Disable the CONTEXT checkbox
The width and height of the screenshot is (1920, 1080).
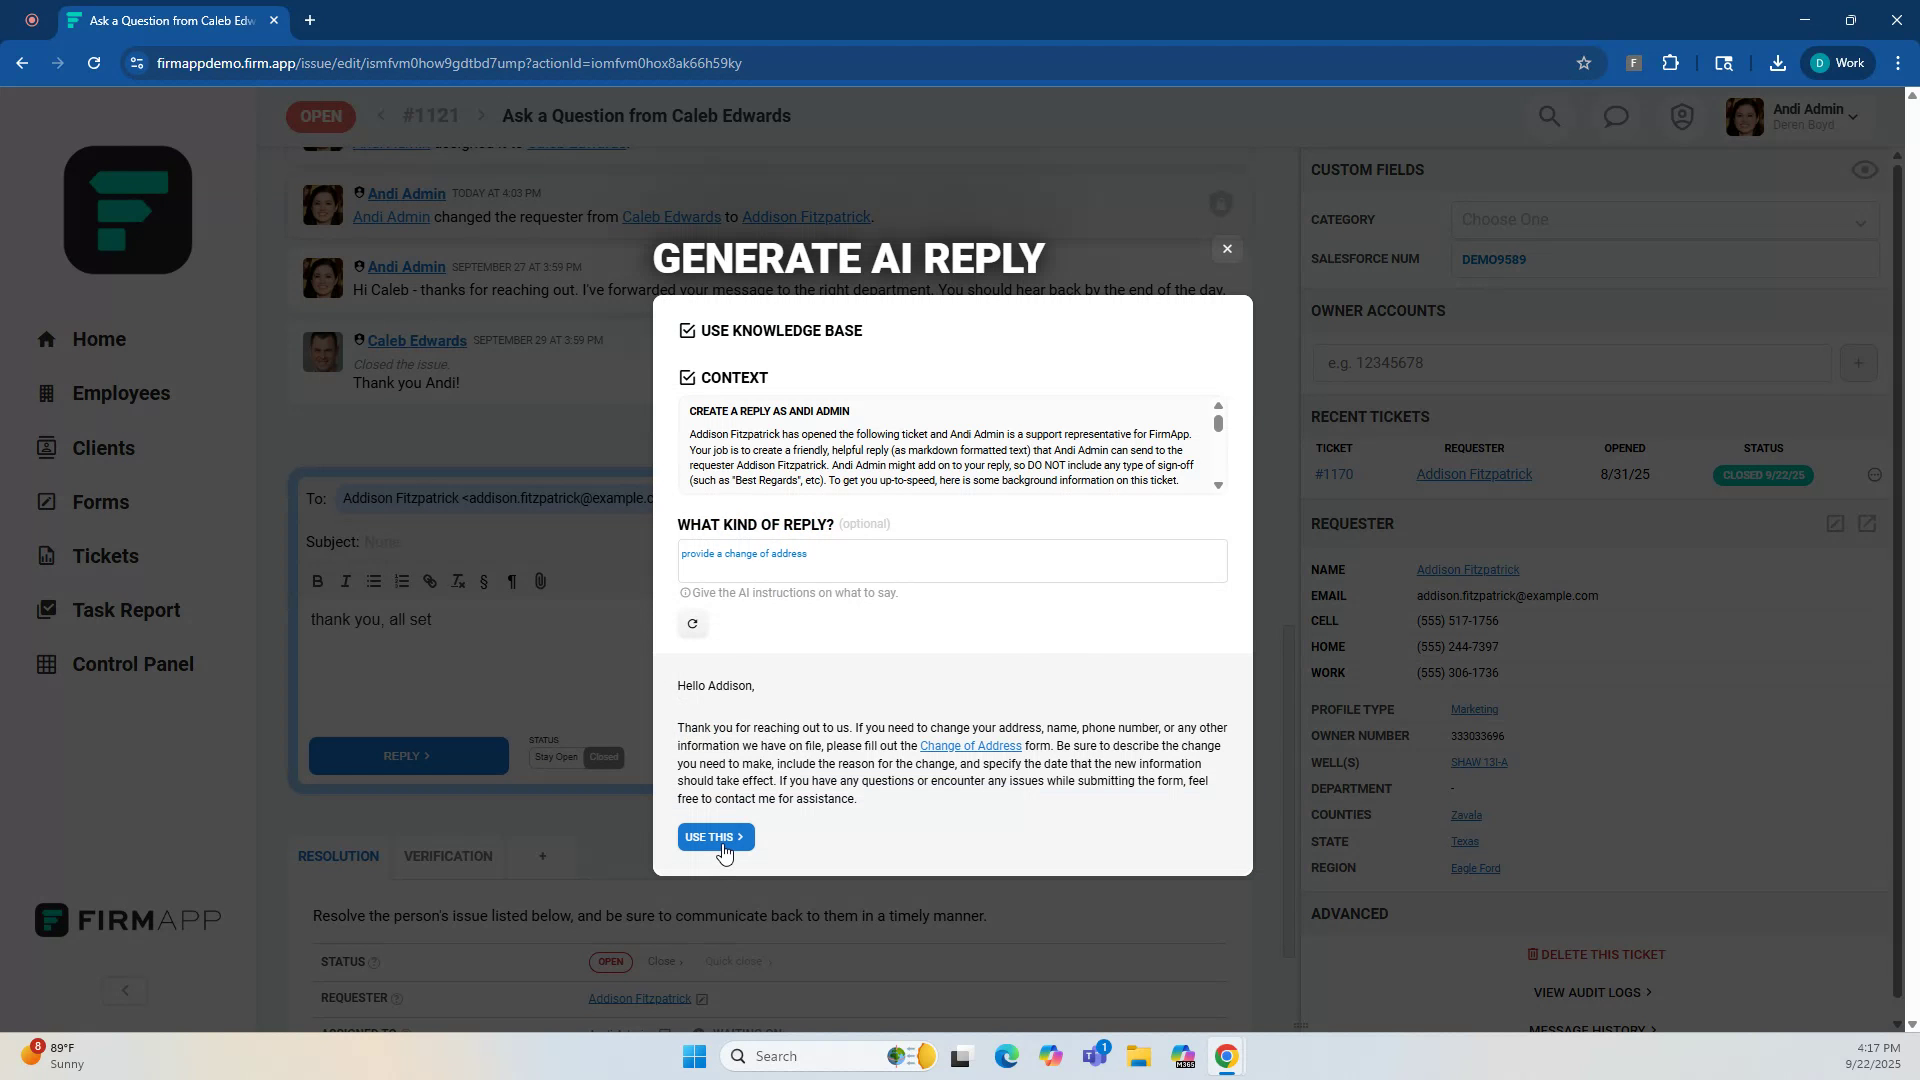tap(686, 377)
